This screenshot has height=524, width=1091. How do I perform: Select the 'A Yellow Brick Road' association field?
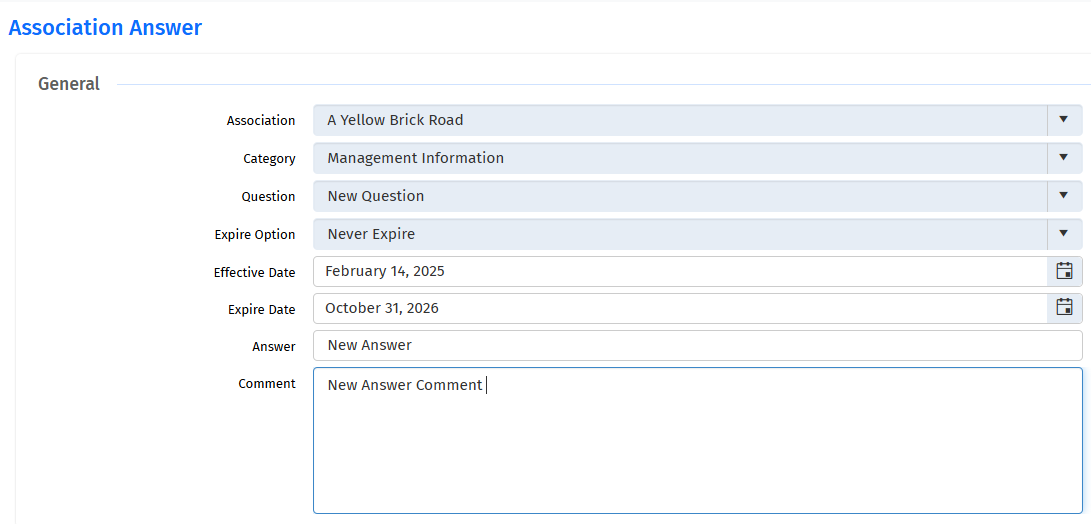pyautogui.click(x=680, y=120)
